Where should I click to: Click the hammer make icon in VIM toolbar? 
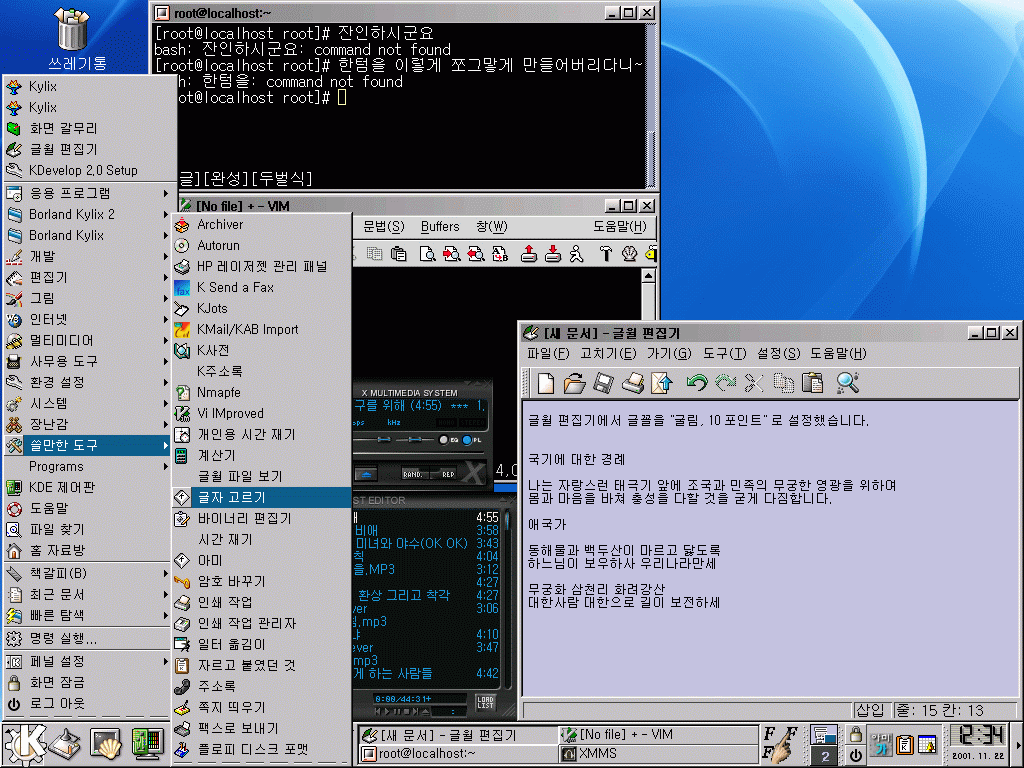(x=605, y=254)
